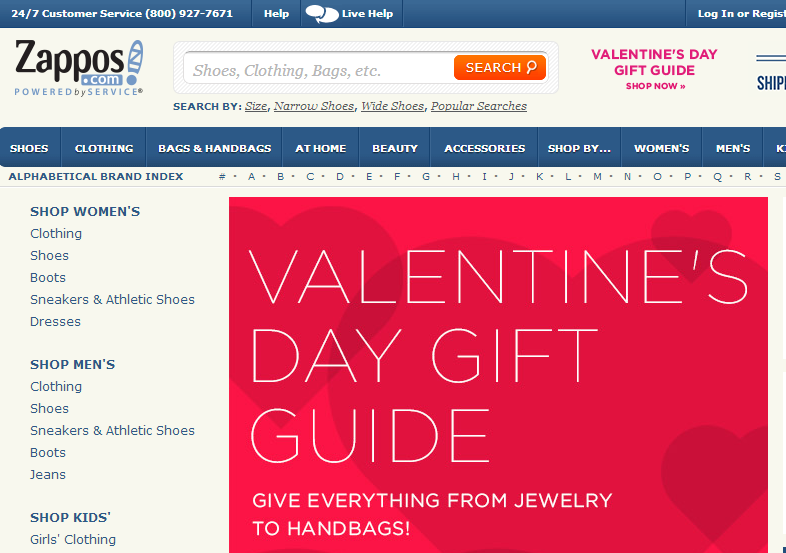
Task: Click the Live Help chat bubble icon
Action: point(322,14)
